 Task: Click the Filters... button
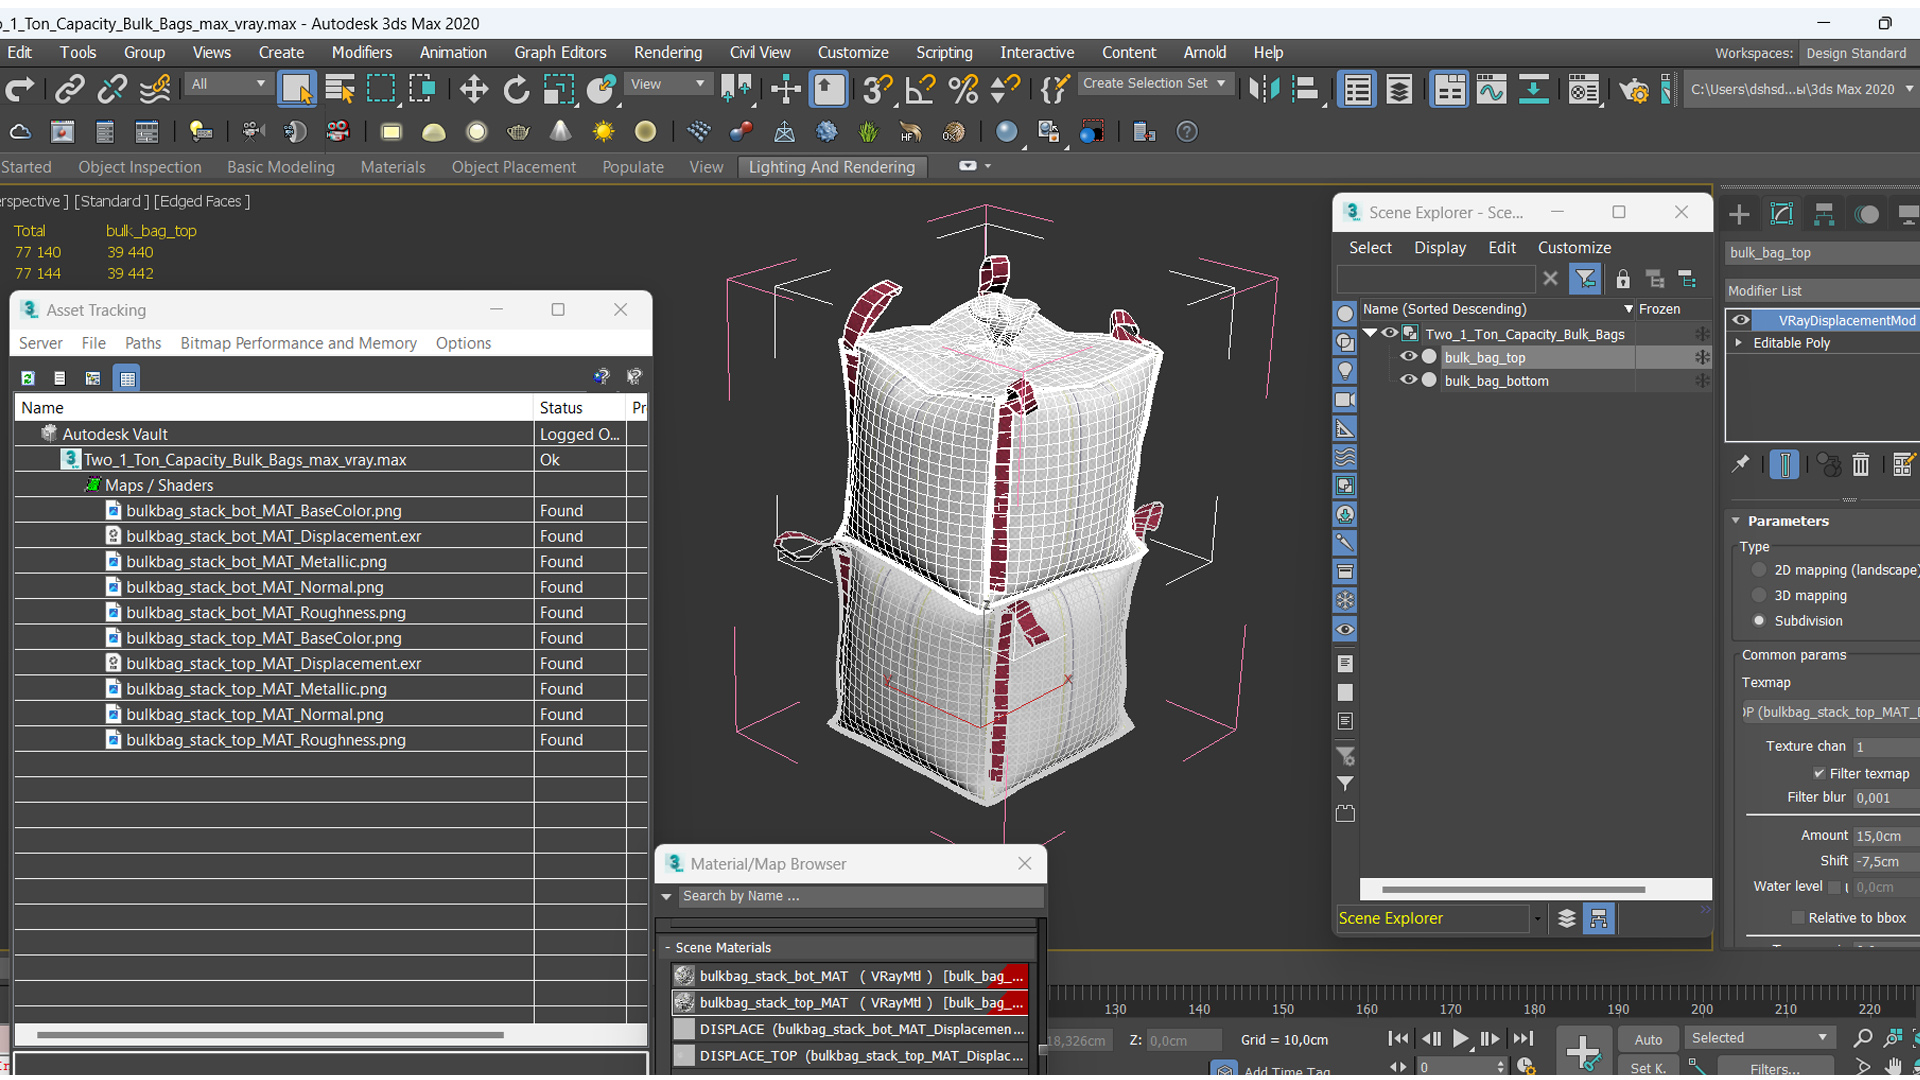pos(1774,1069)
